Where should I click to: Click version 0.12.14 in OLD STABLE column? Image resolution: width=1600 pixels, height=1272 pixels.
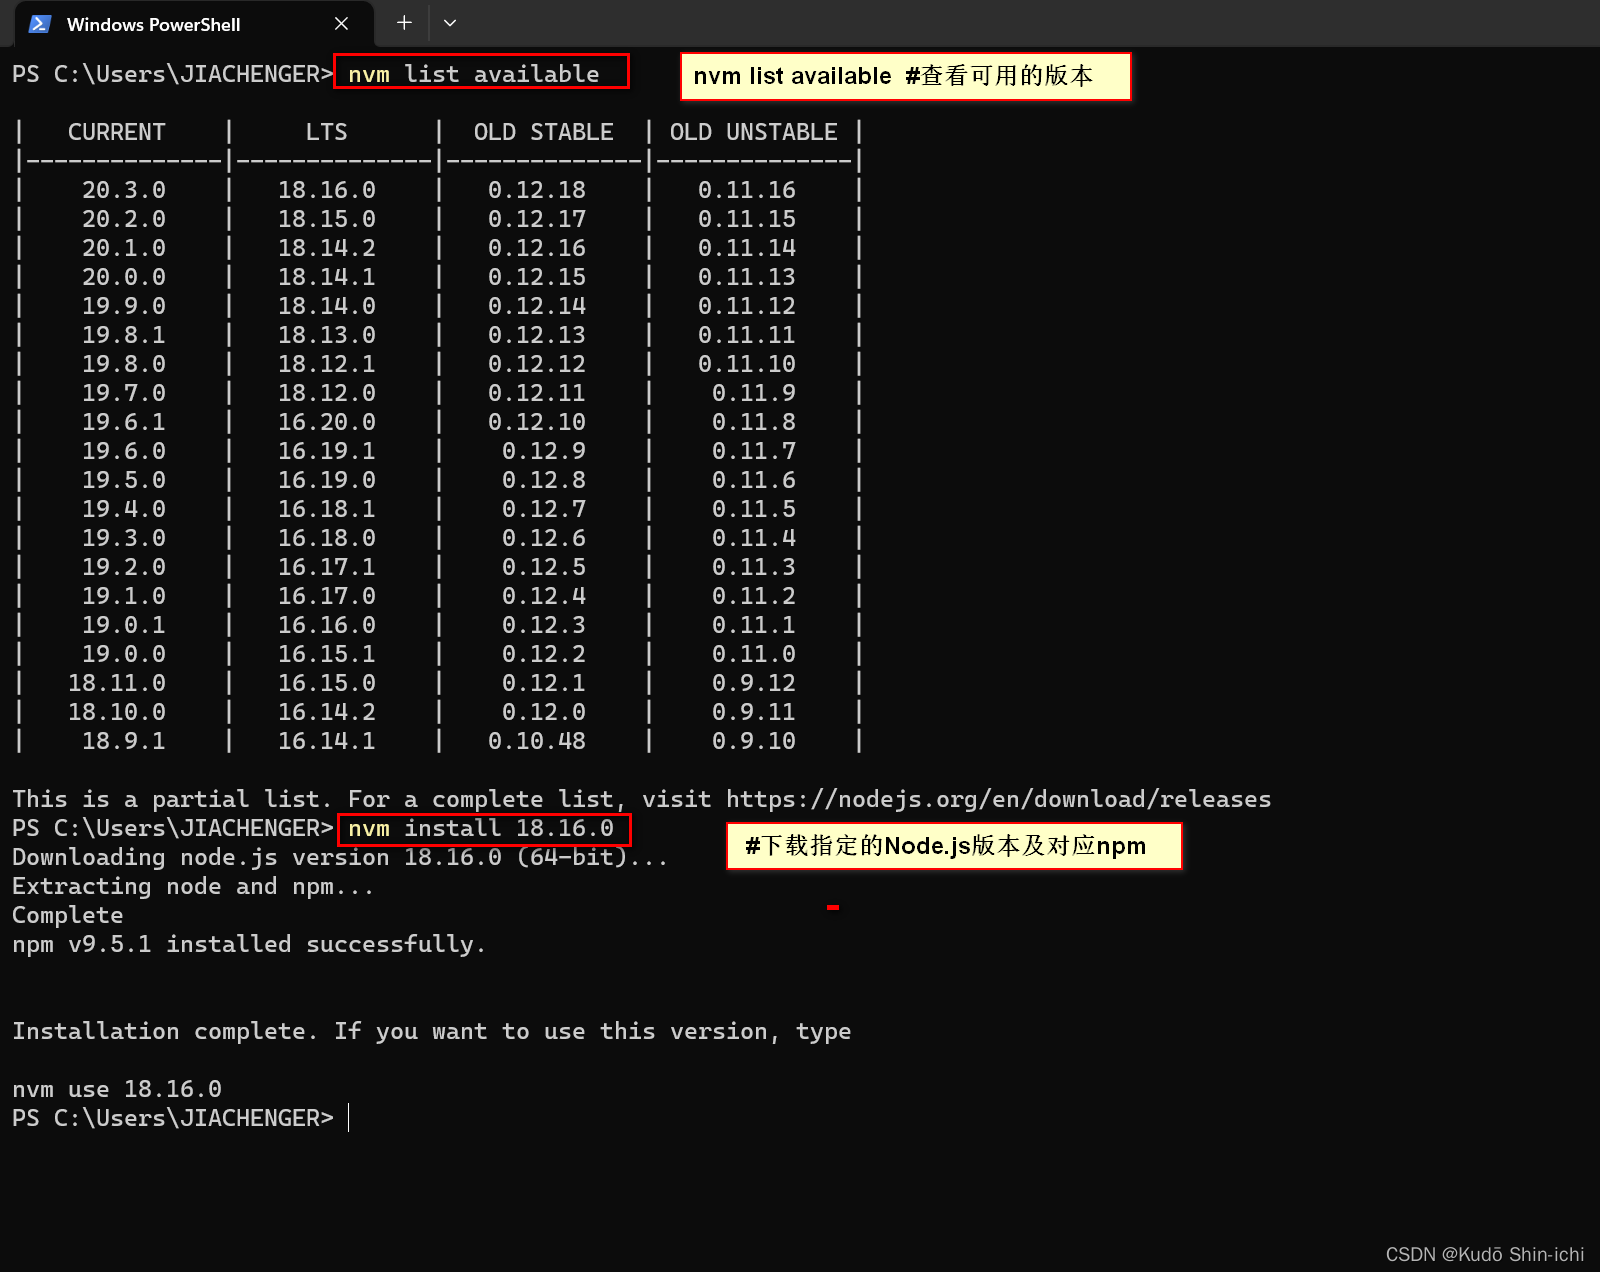[537, 306]
